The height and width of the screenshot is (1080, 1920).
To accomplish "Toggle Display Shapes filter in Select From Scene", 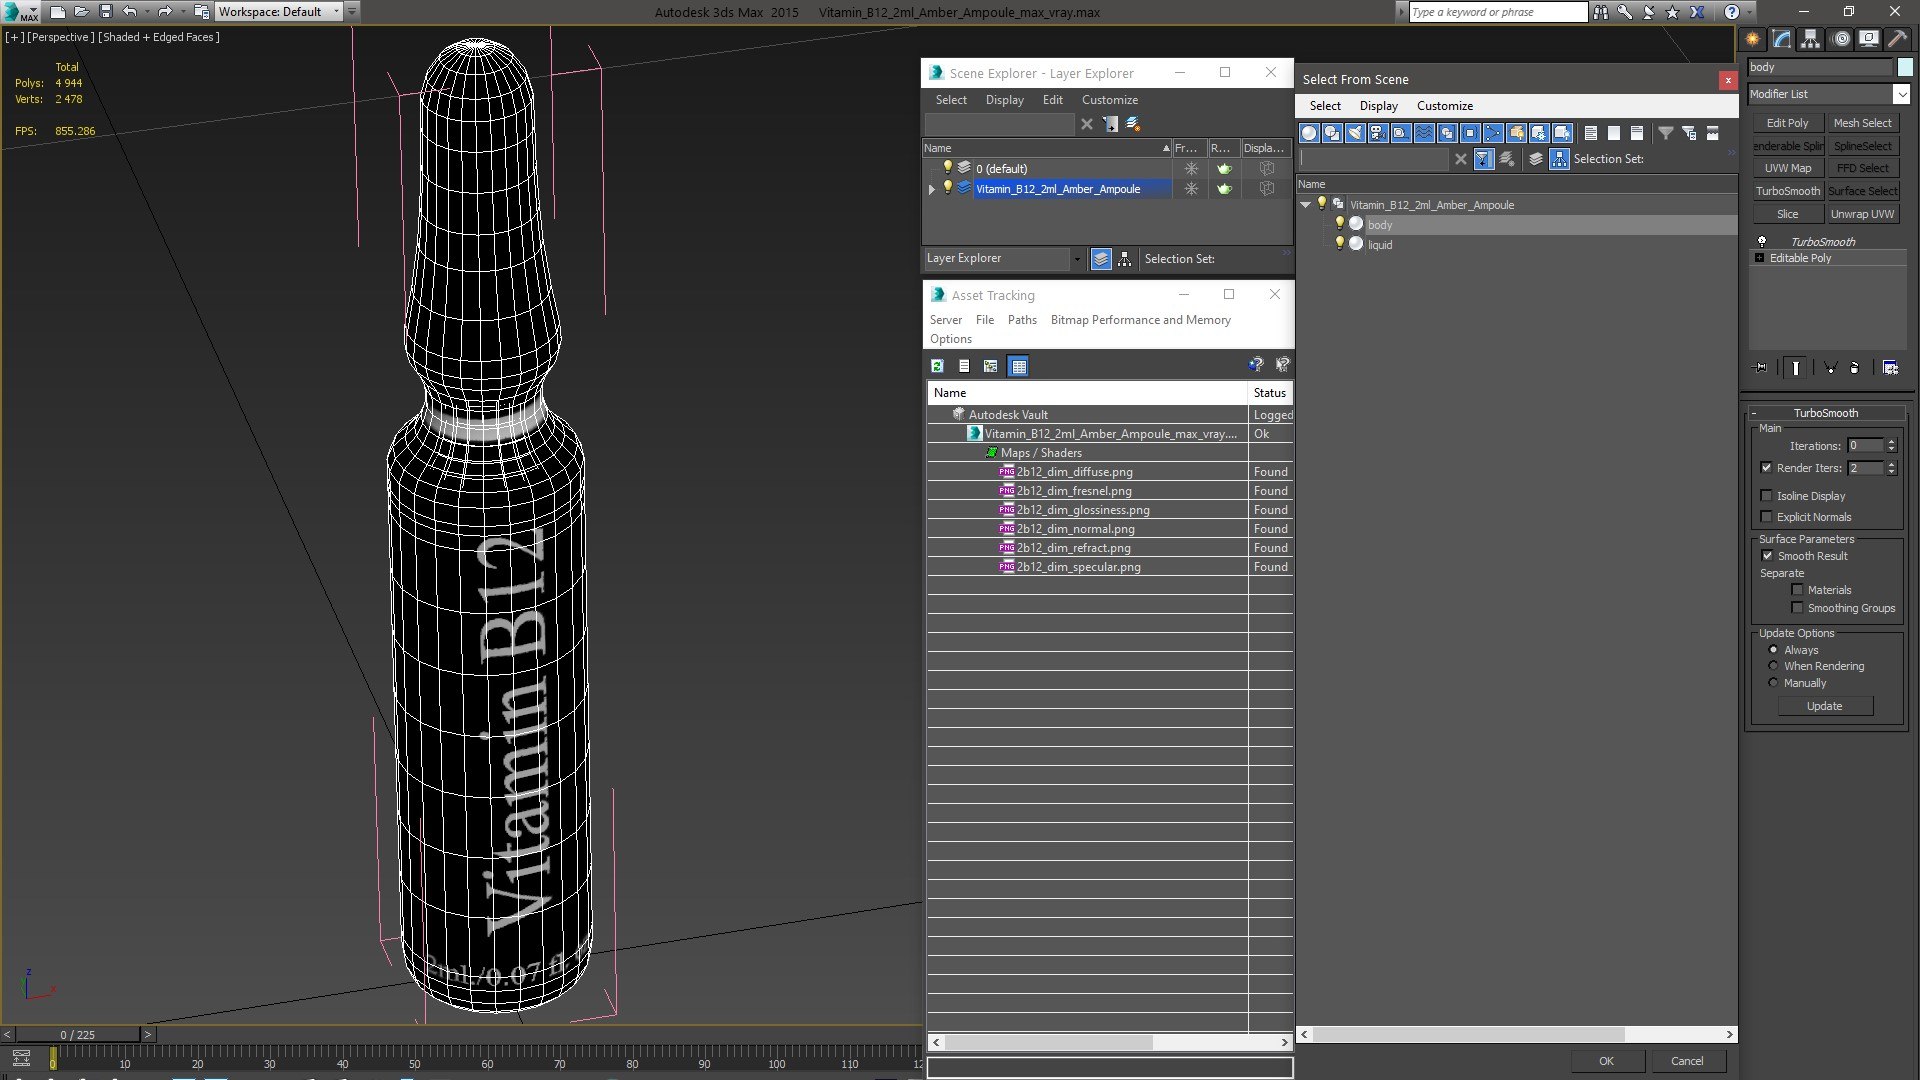I will (1332, 133).
